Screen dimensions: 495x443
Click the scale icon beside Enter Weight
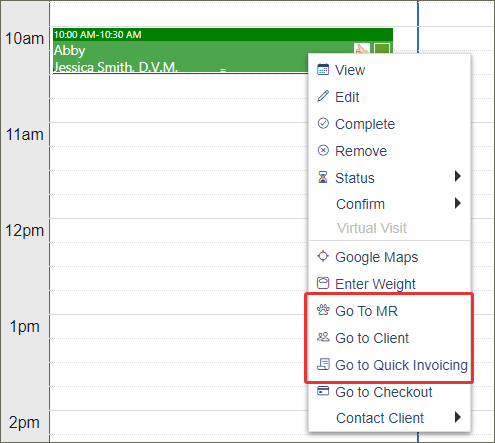pos(323,283)
